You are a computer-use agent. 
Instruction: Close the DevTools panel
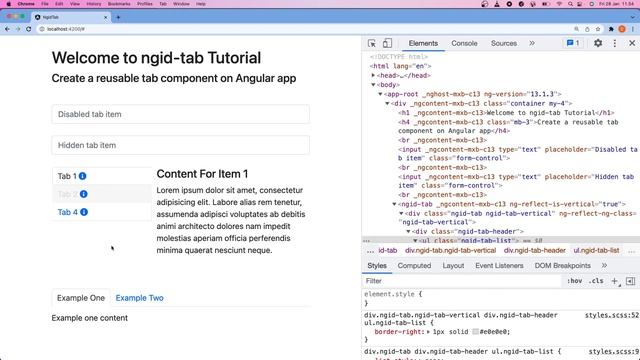(x=632, y=43)
